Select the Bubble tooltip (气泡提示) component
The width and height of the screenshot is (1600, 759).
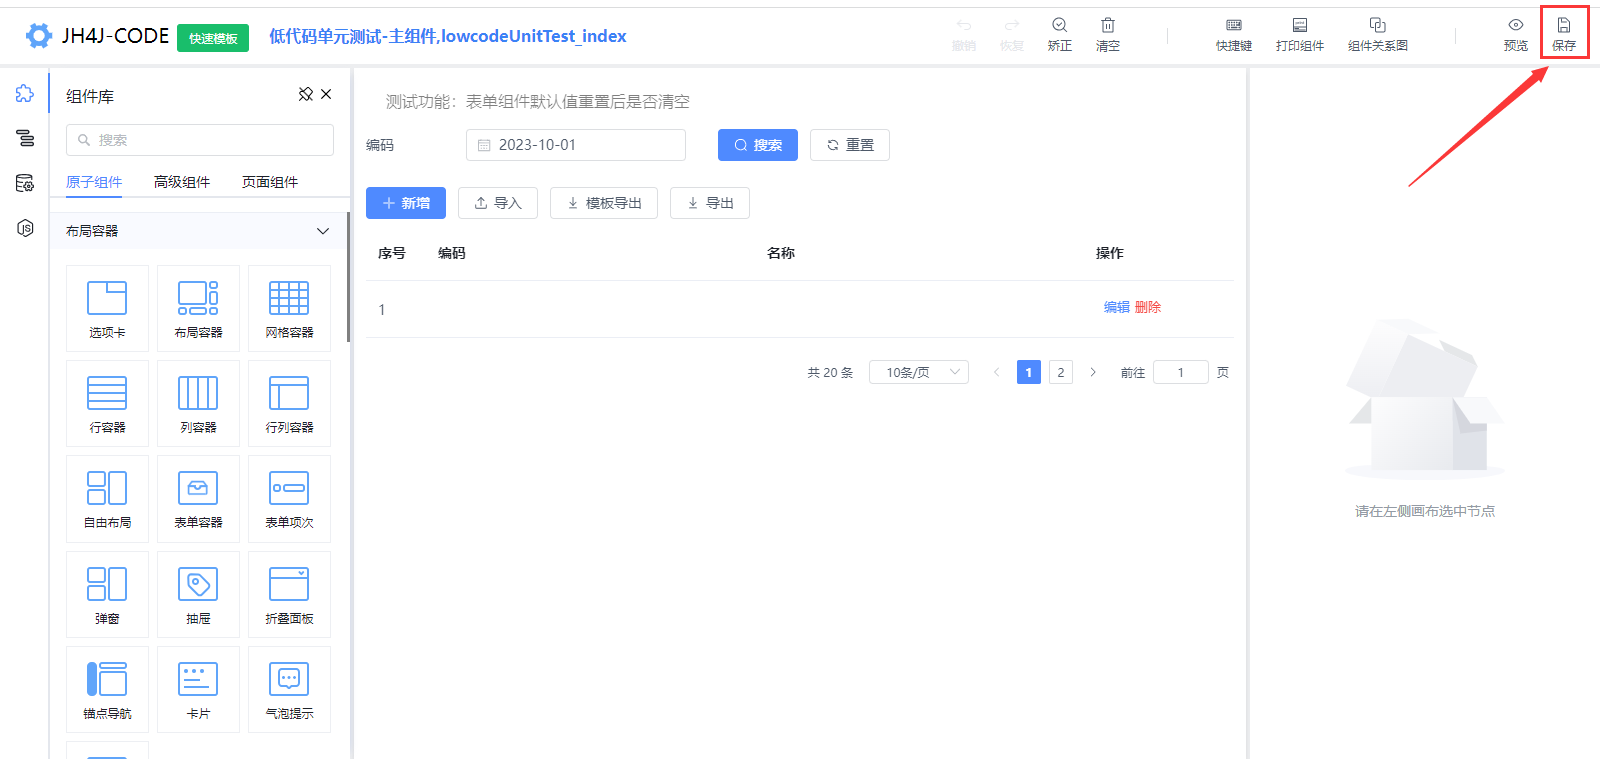pyautogui.click(x=289, y=689)
